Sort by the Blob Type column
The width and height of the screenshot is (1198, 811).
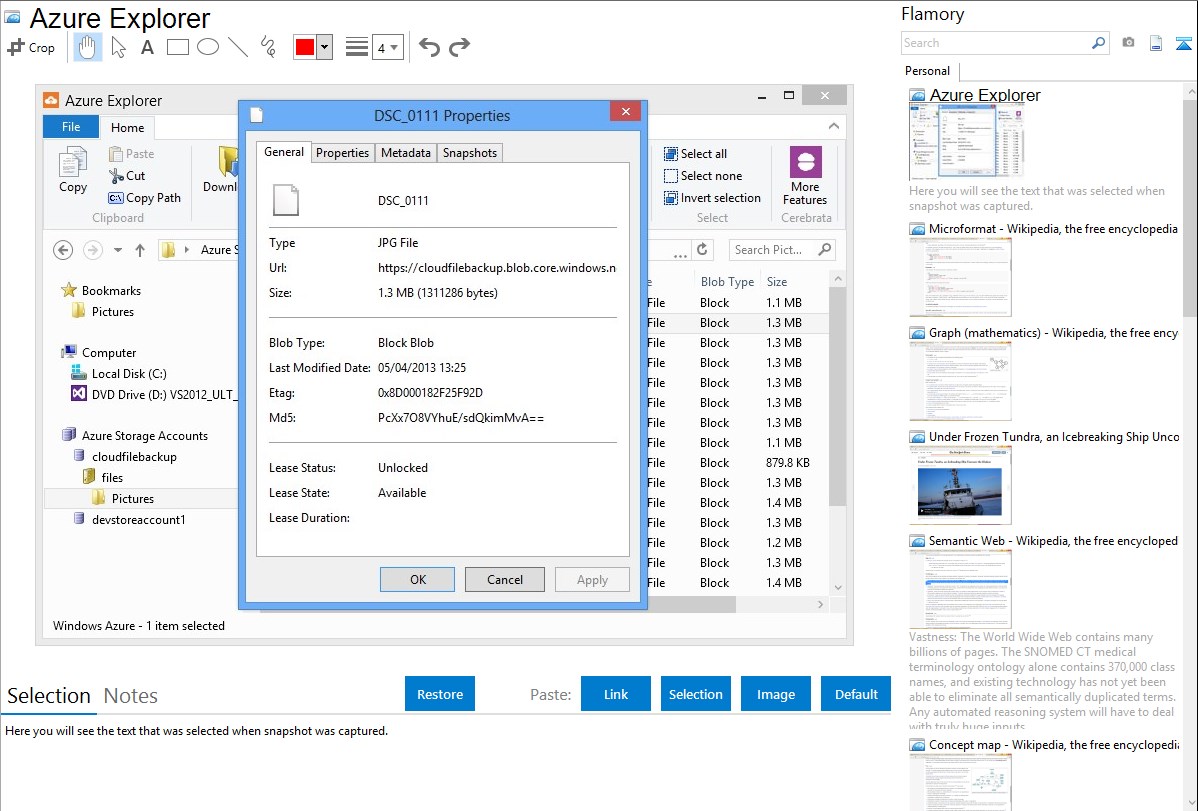(x=727, y=281)
